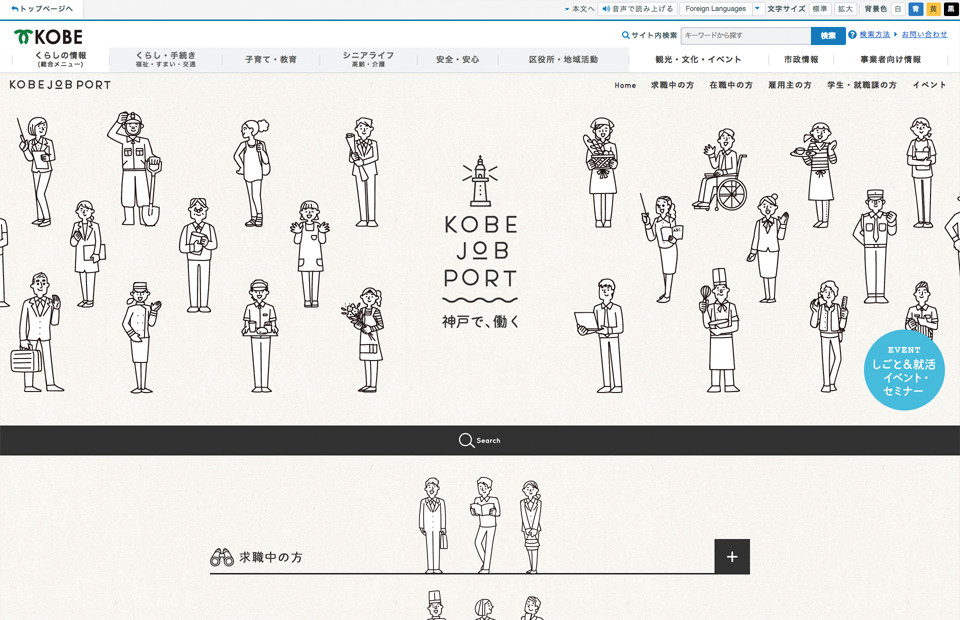Screen dimensions: 960x620
Task: Expand the 求職中の方 section with plus button
Action: click(x=732, y=556)
